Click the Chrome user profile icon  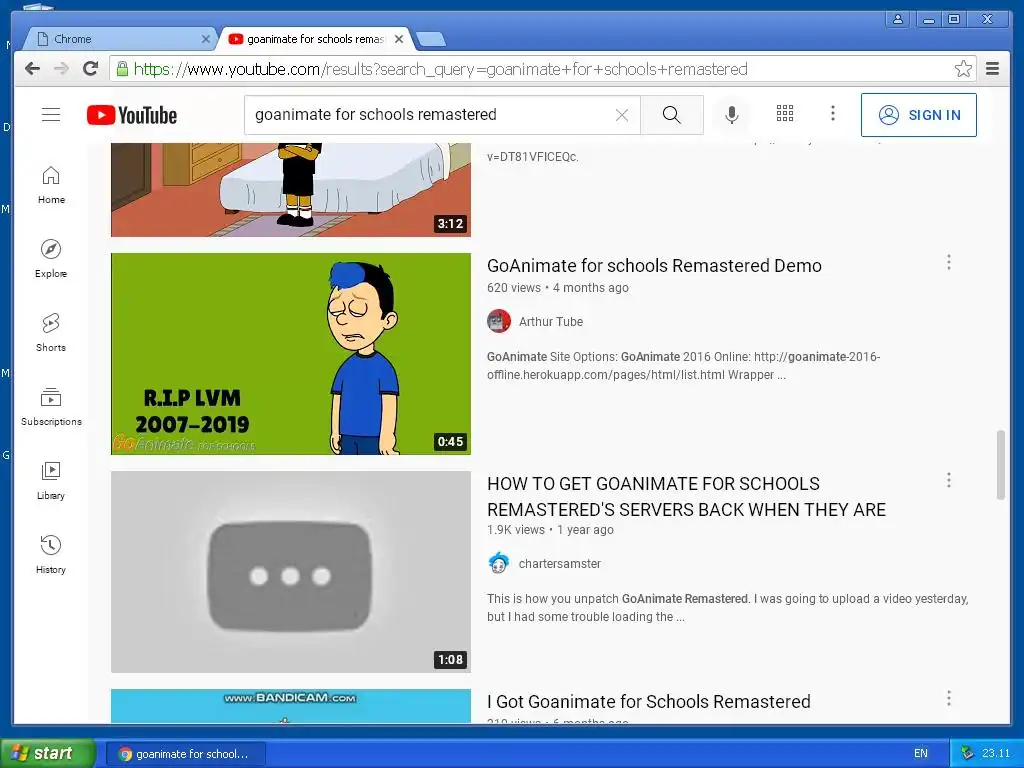tap(898, 19)
